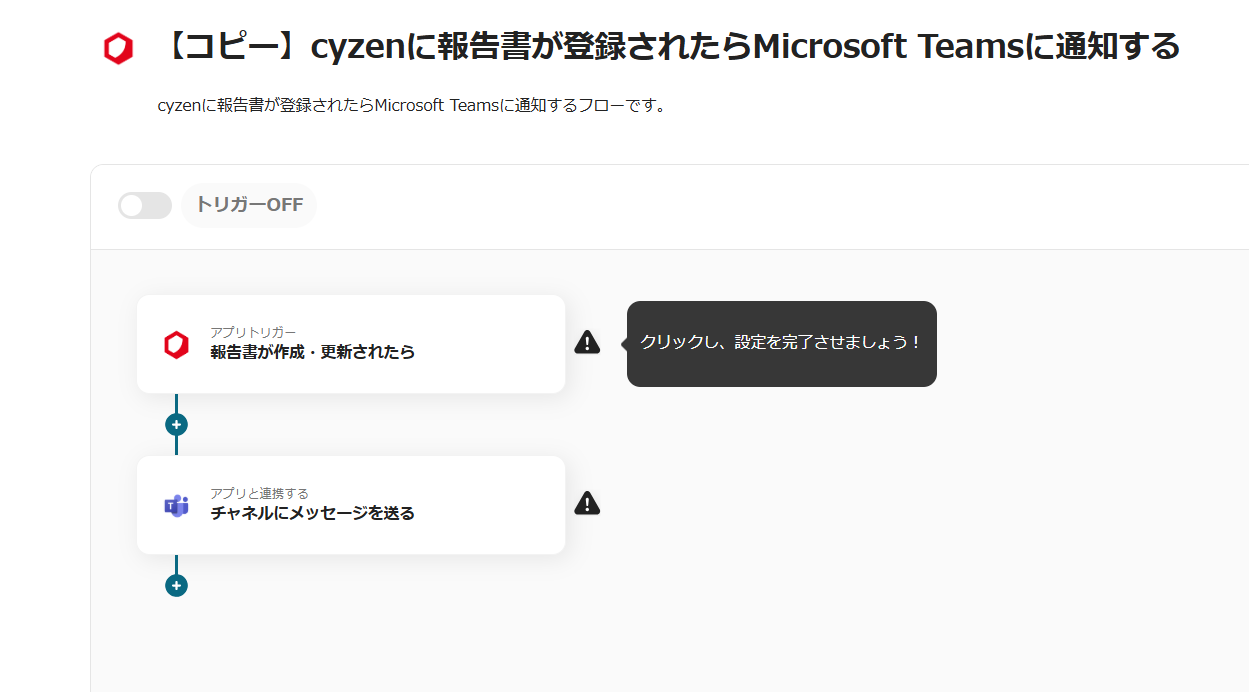The width and height of the screenshot is (1249, 692).
Task: Open the チャネルにメッセージを送る action card
Action: pyautogui.click(x=351, y=505)
